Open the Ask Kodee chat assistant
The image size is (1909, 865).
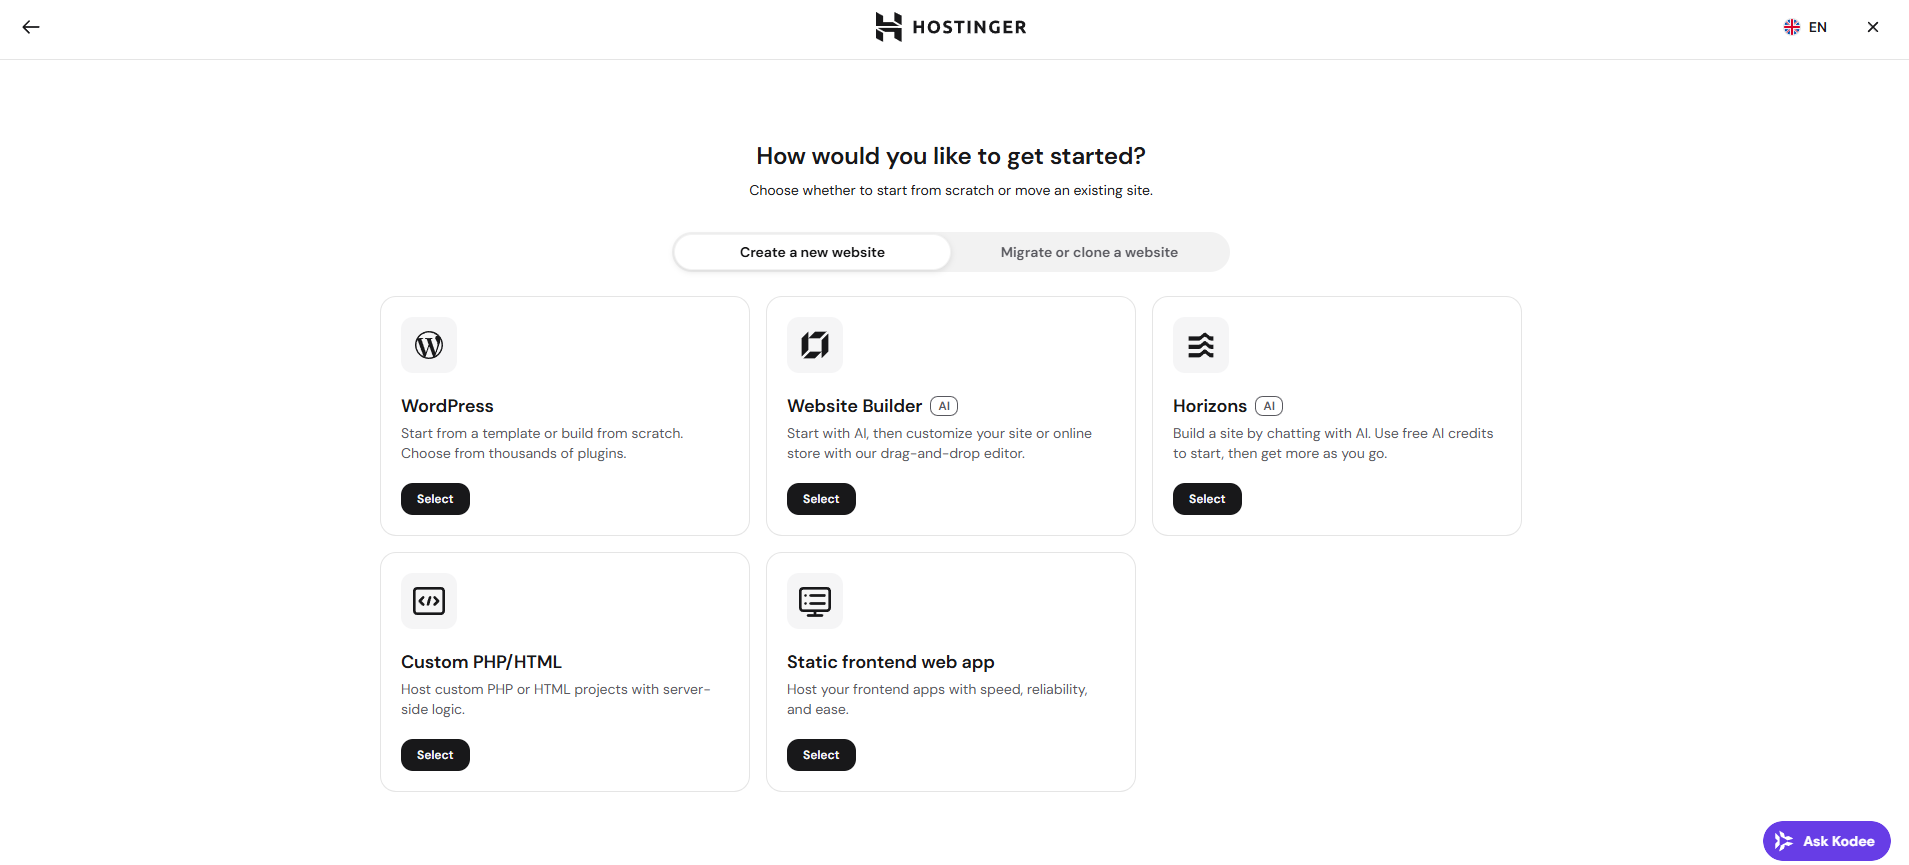click(x=1826, y=841)
